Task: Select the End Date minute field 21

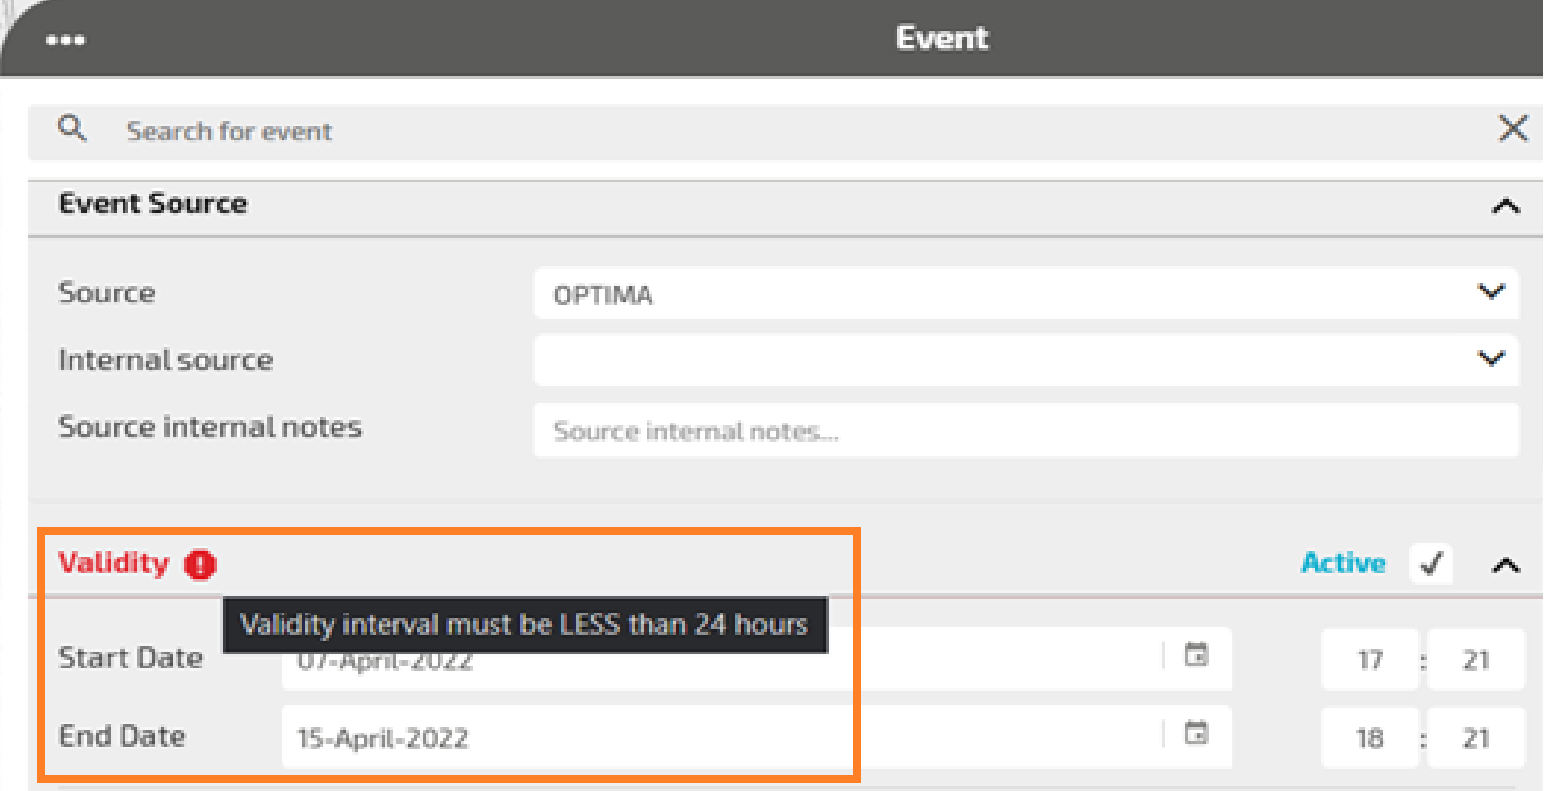Action: pyautogui.click(x=1475, y=738)
